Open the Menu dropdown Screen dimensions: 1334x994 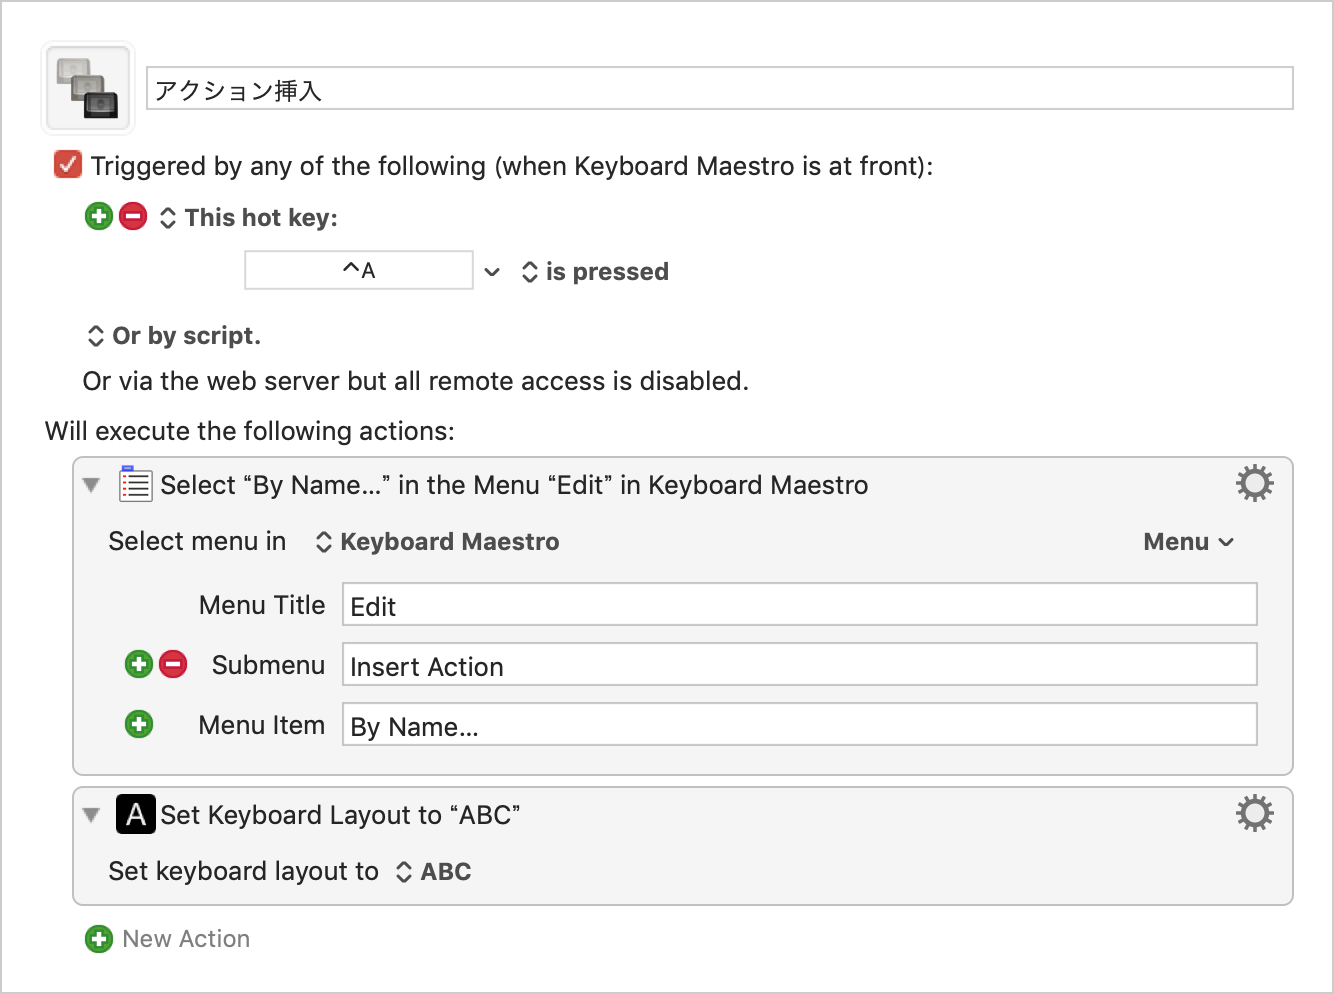pos(1189,542)
